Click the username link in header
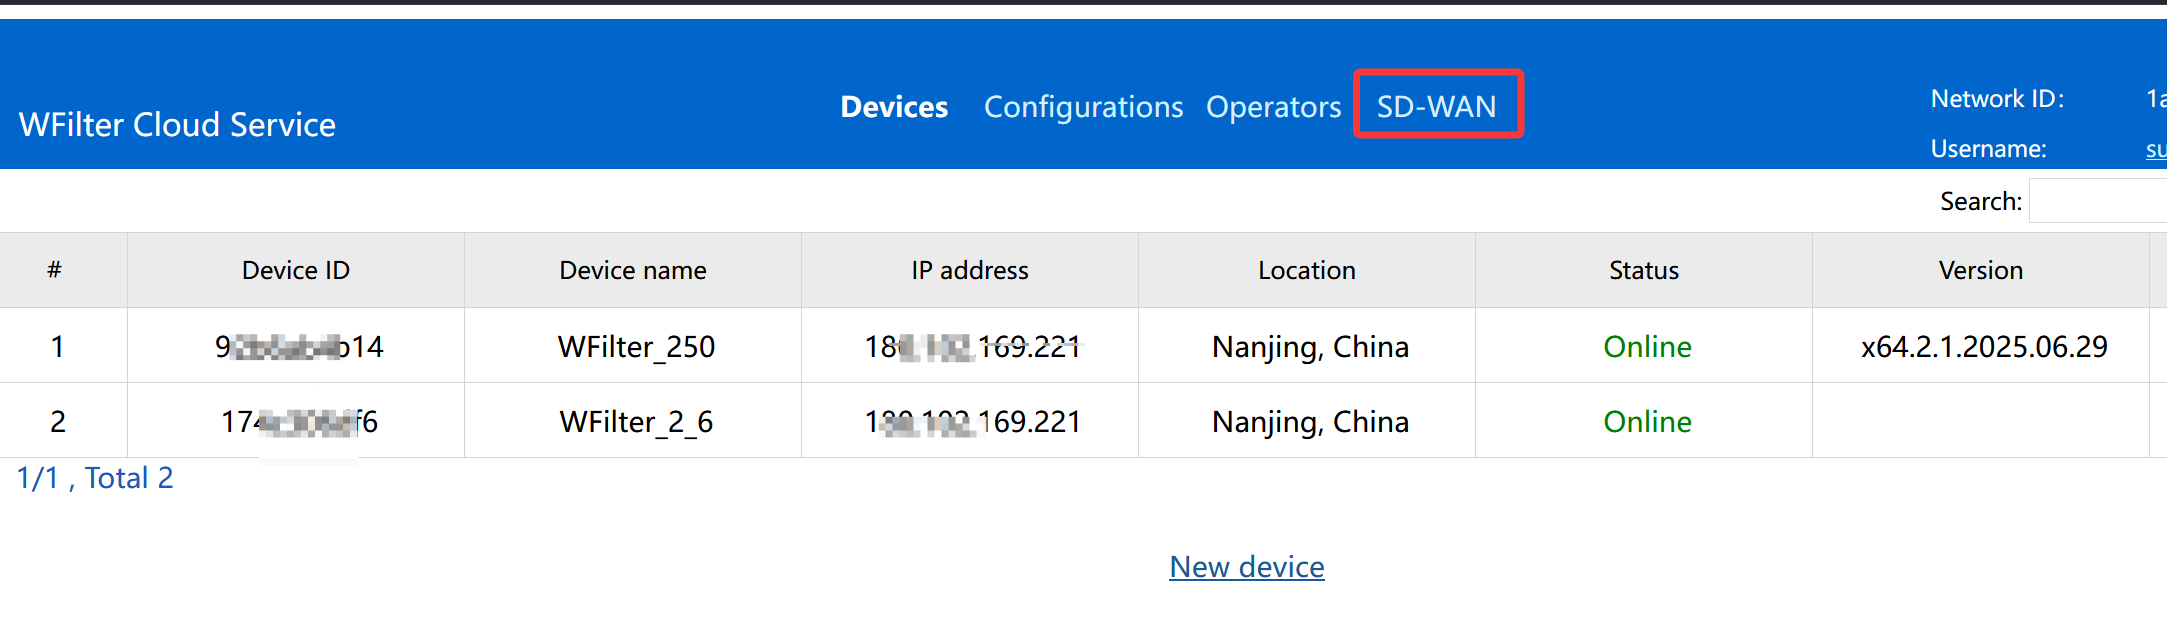The height and width of the screenshot is (623, 2167). 2155,149
